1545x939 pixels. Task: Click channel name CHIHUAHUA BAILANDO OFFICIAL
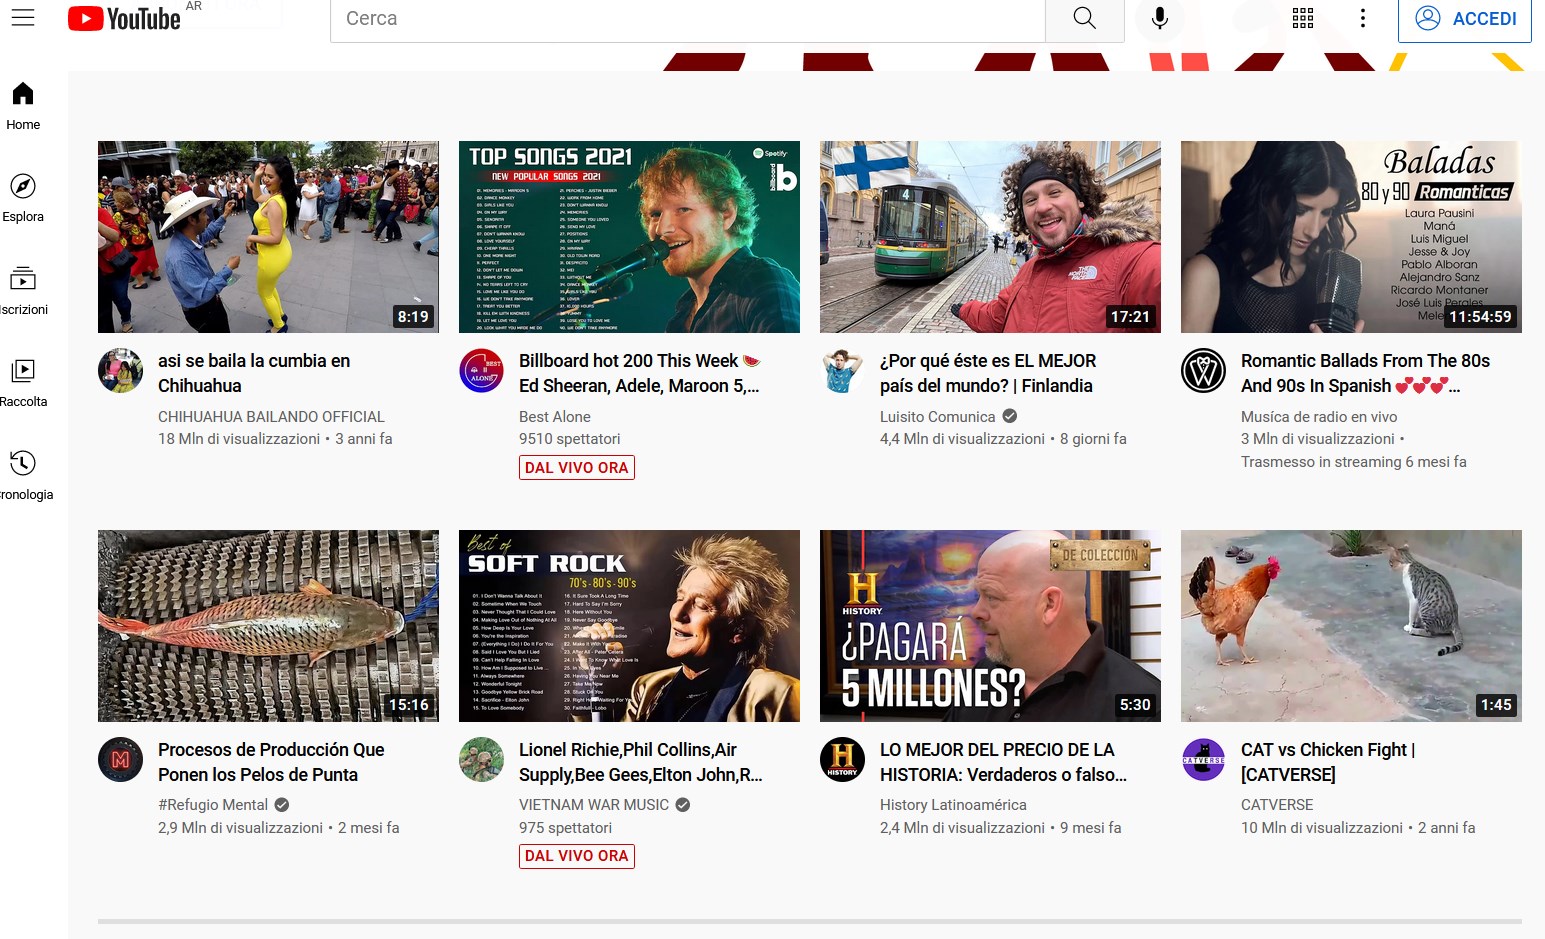pos(271,417)
